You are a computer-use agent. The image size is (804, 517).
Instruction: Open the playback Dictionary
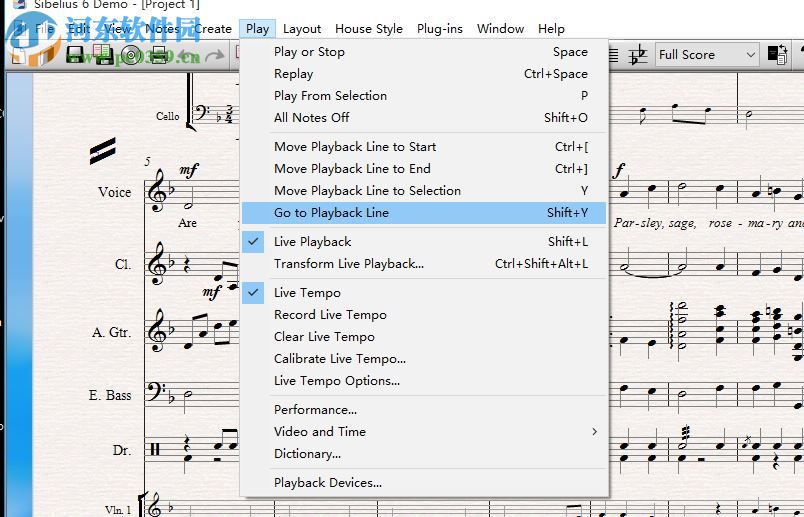point(424,454)
